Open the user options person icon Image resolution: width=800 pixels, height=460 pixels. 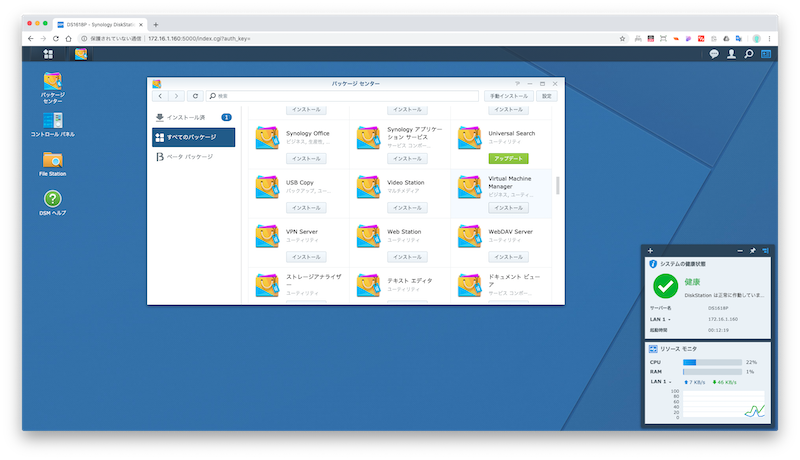pos(731,54)
